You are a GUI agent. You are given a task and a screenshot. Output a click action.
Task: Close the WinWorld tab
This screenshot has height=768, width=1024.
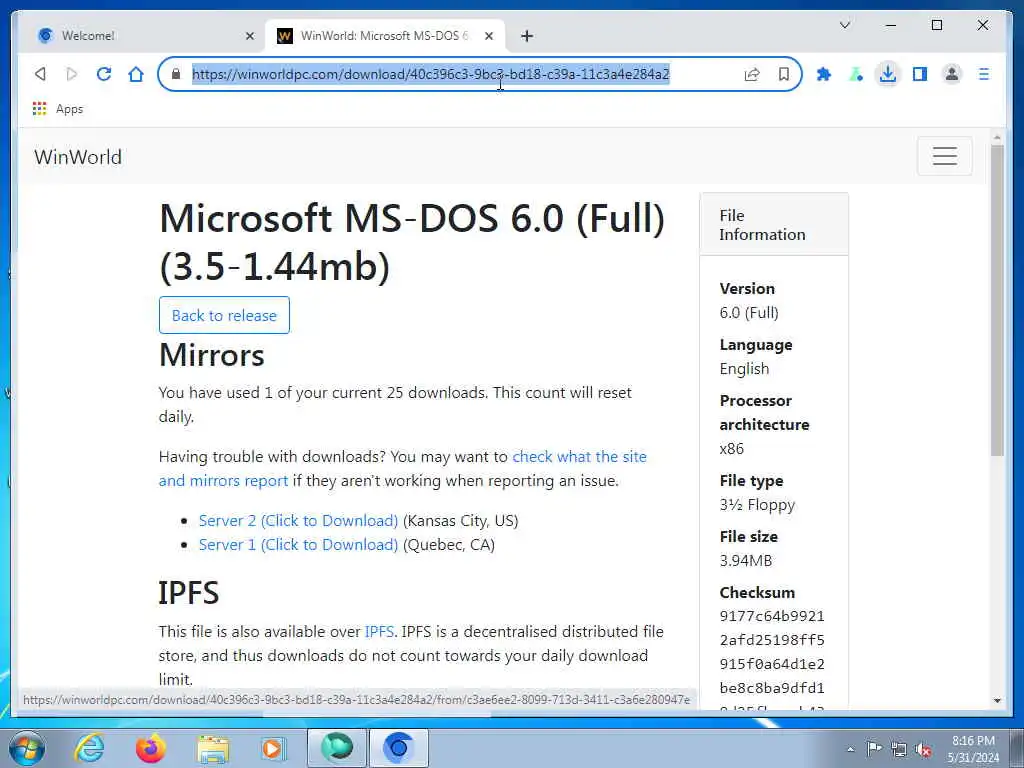(488, 36)
